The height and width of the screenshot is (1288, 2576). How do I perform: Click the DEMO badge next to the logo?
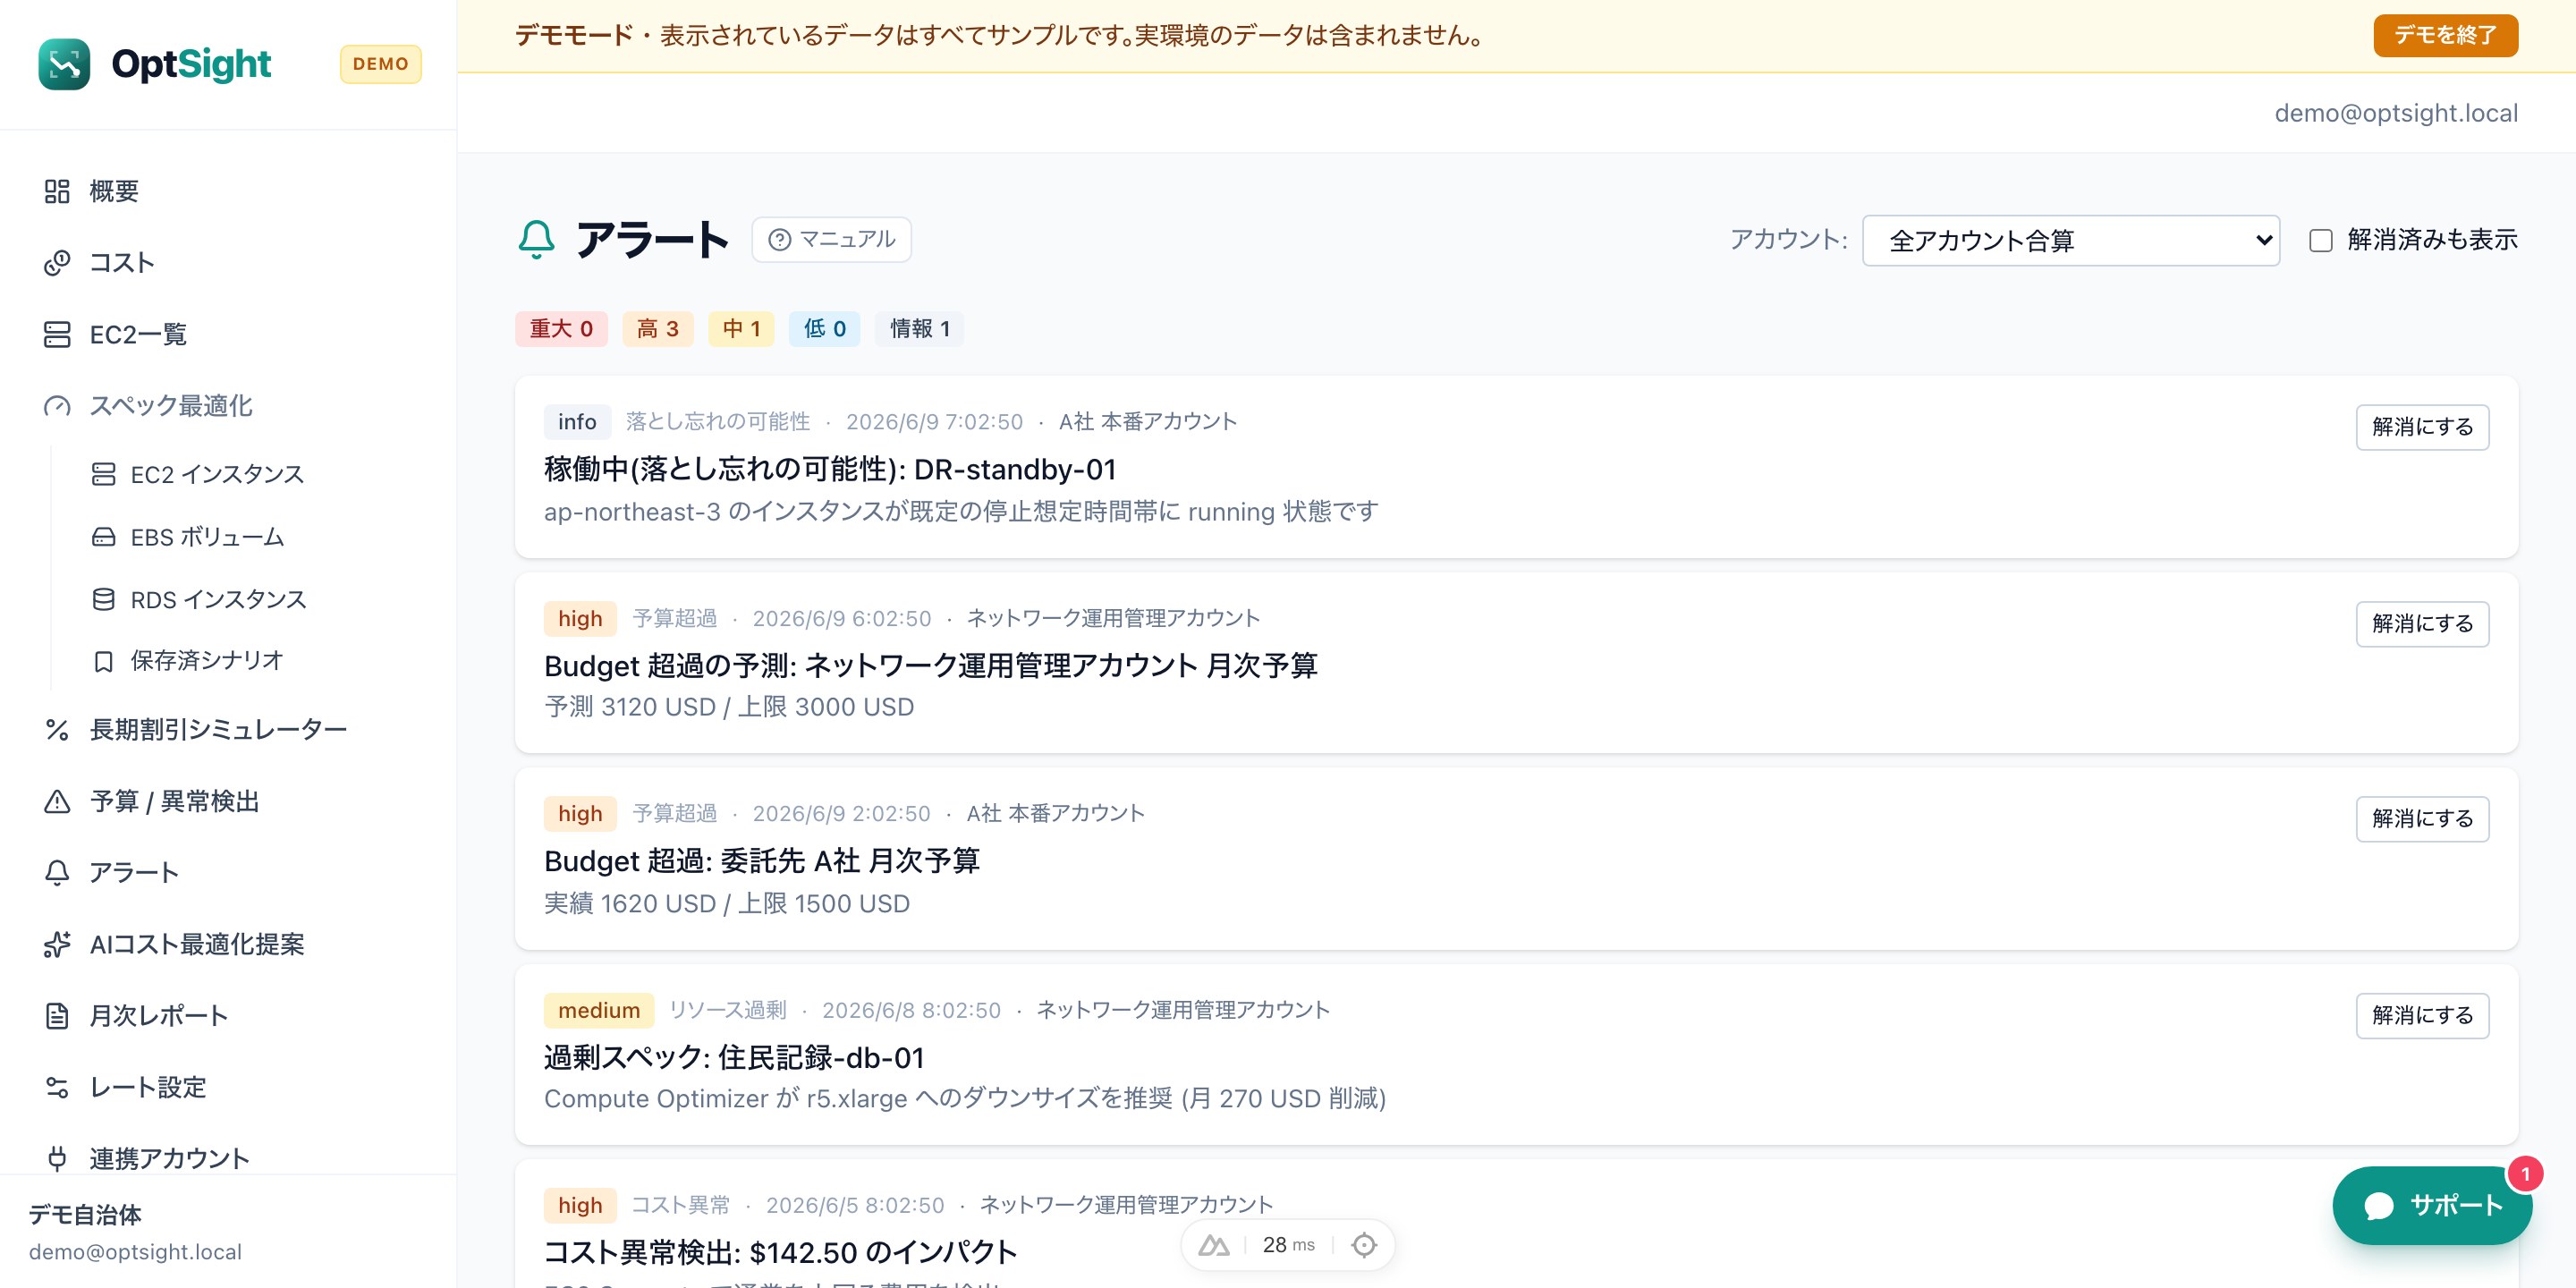[380, 64]
